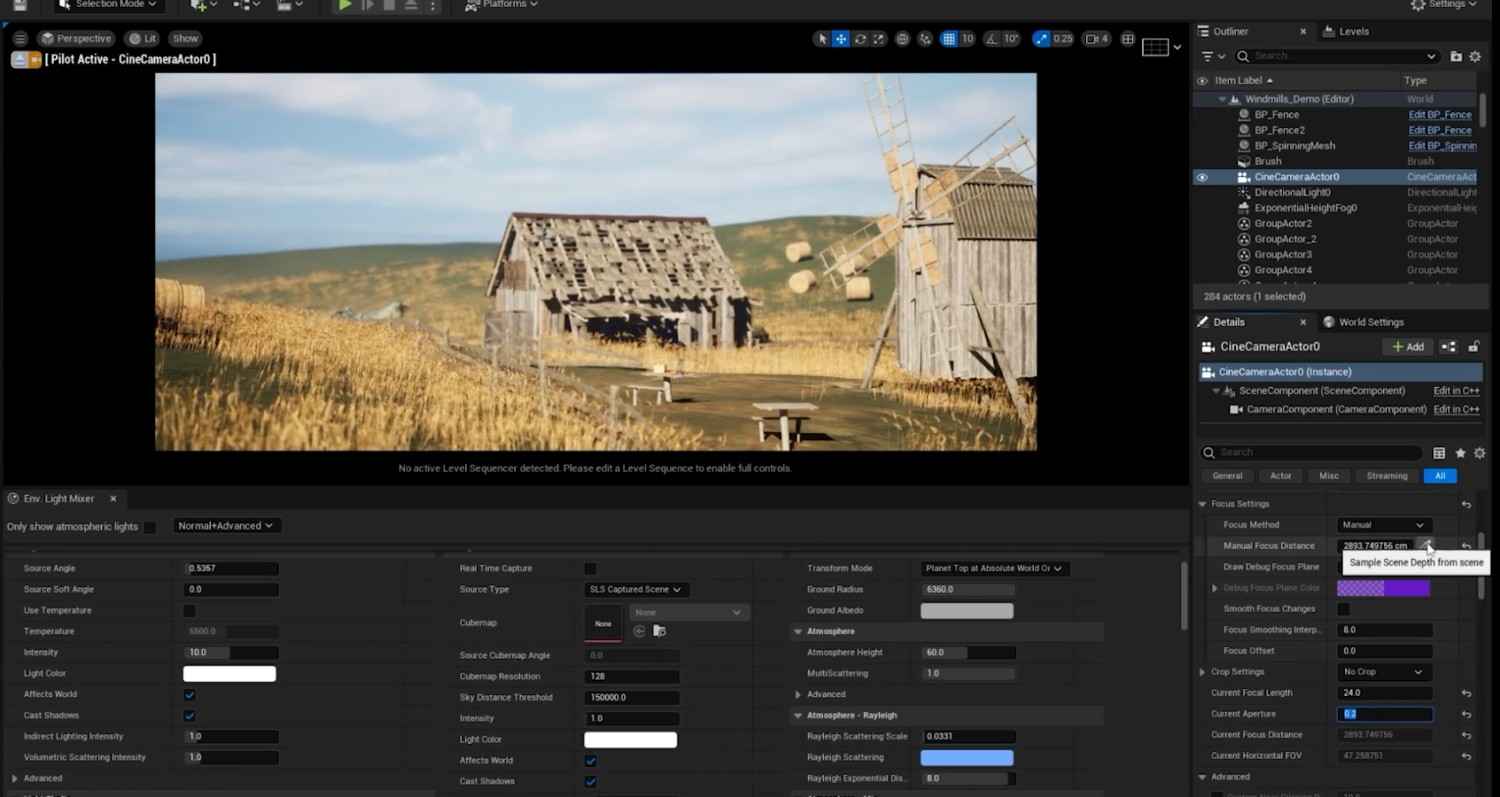Open the Settings menu

(x=1444, y=4)
